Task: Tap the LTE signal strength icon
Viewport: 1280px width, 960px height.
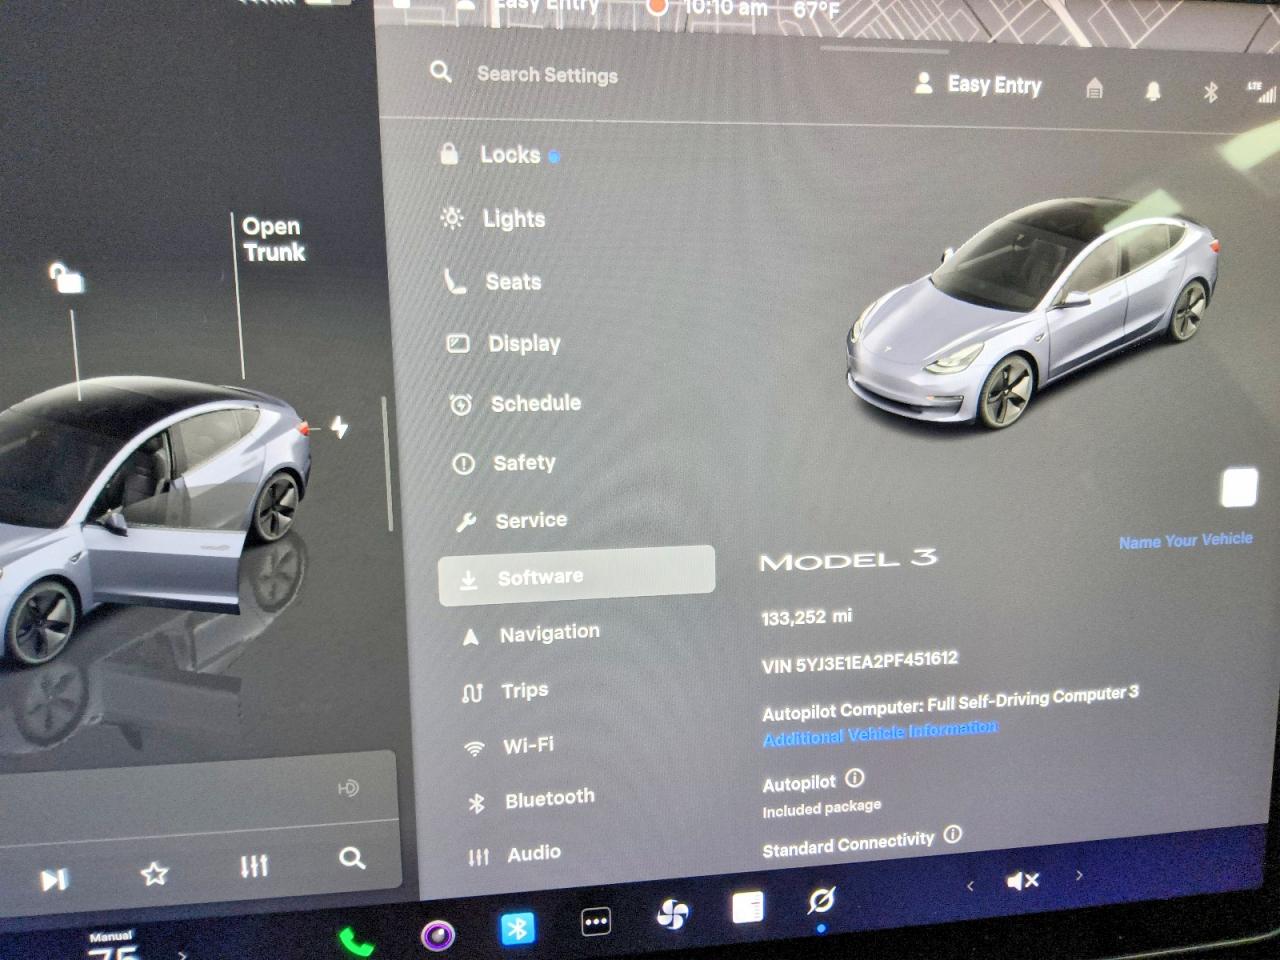Action: coord(1262,92)
